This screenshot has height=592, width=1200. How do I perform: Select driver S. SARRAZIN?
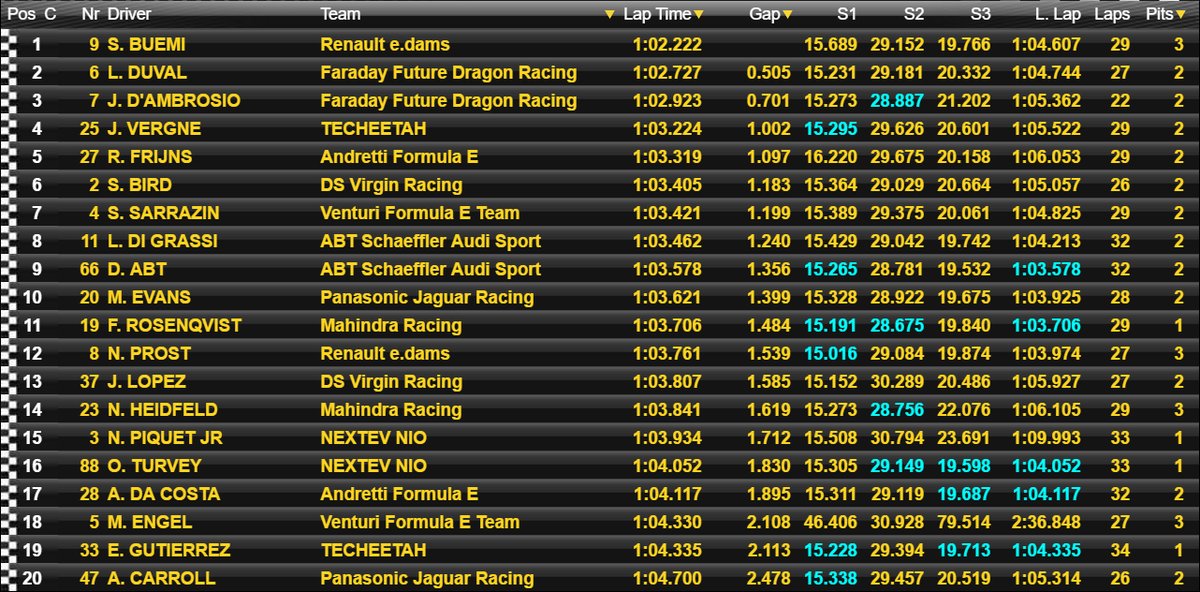click(163, 213)
